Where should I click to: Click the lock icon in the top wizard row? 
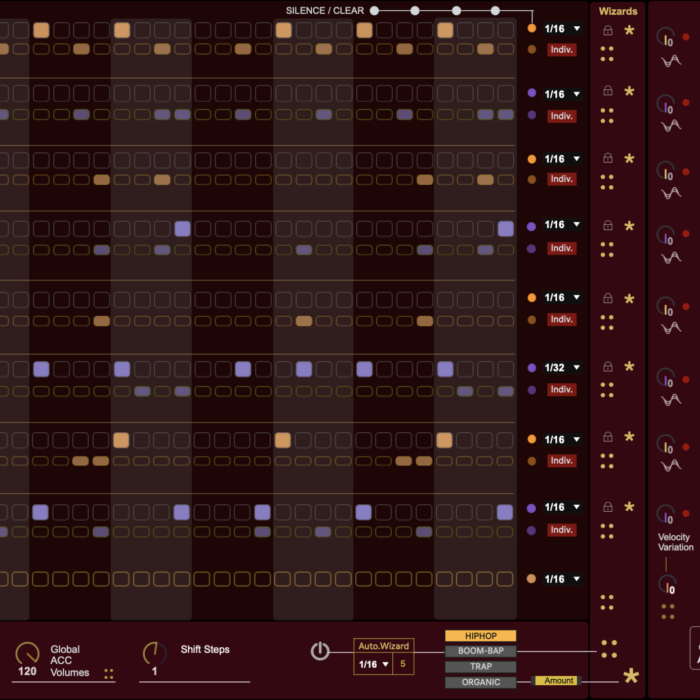(x=607, y=31)
